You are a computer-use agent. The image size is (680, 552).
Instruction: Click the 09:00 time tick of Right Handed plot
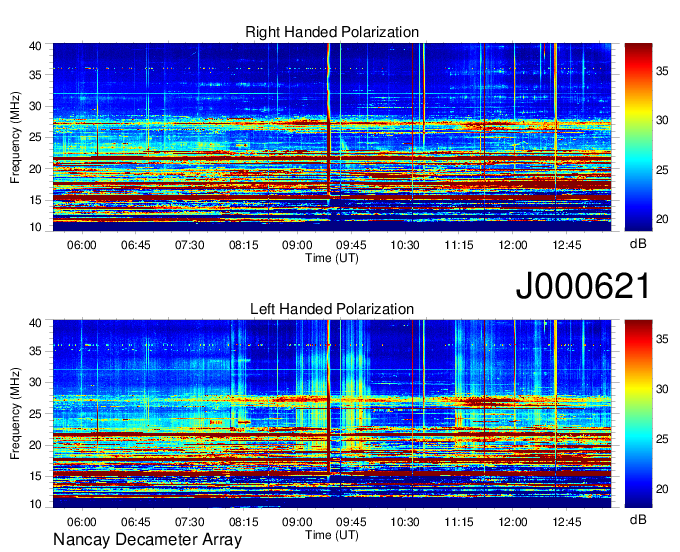(298, 245)
